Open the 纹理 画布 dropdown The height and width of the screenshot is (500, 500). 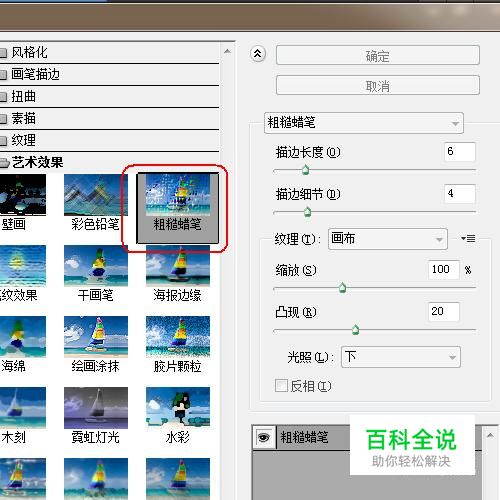(x=388, y=239)
